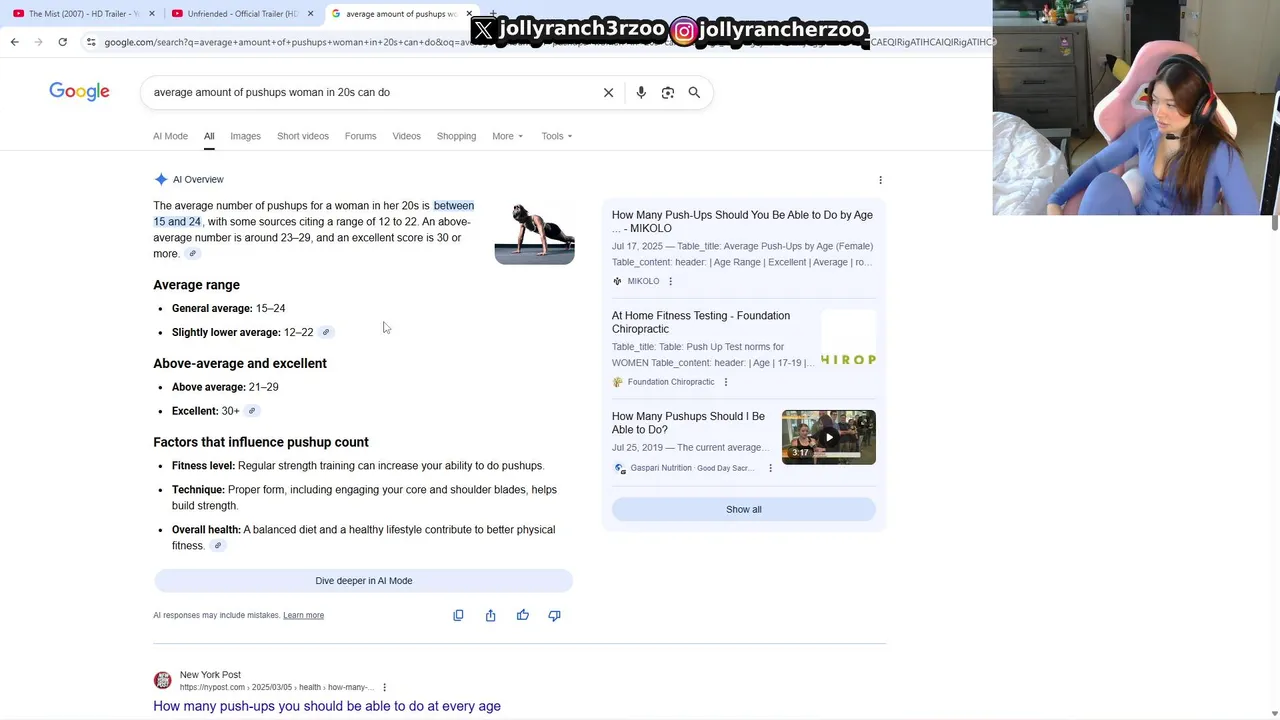Open the site info icon in address bar

click(x=91, y=42)
